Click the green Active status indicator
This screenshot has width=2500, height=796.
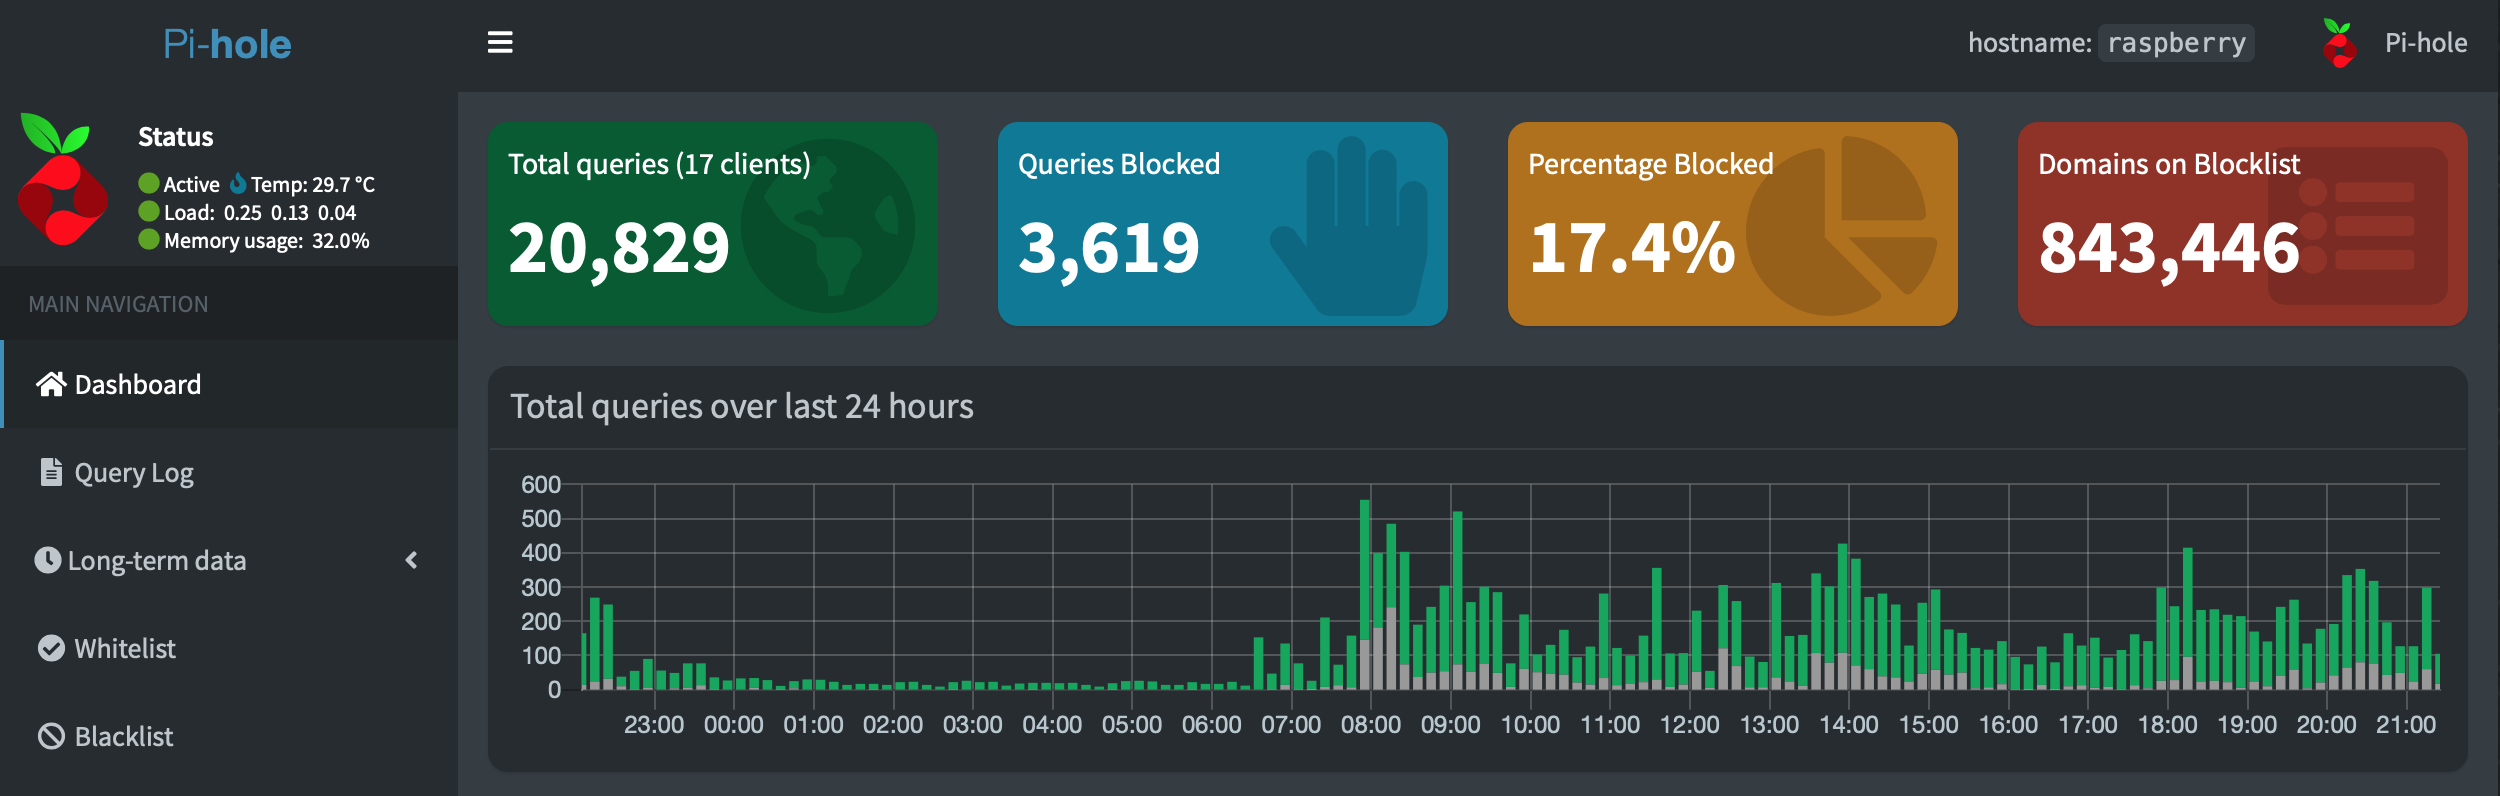click(x=149, y=183)
